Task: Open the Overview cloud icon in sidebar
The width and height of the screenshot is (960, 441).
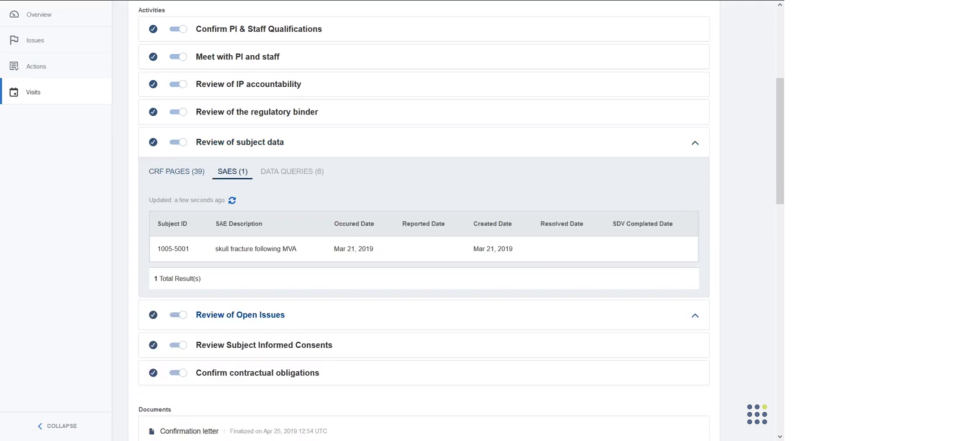Action: (14, 15)
